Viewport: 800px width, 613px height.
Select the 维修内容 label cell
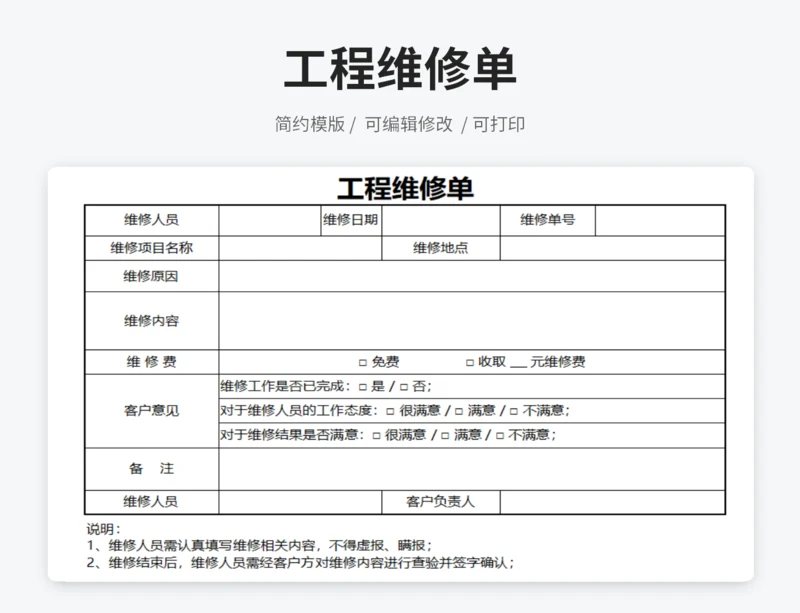[152, 321]
